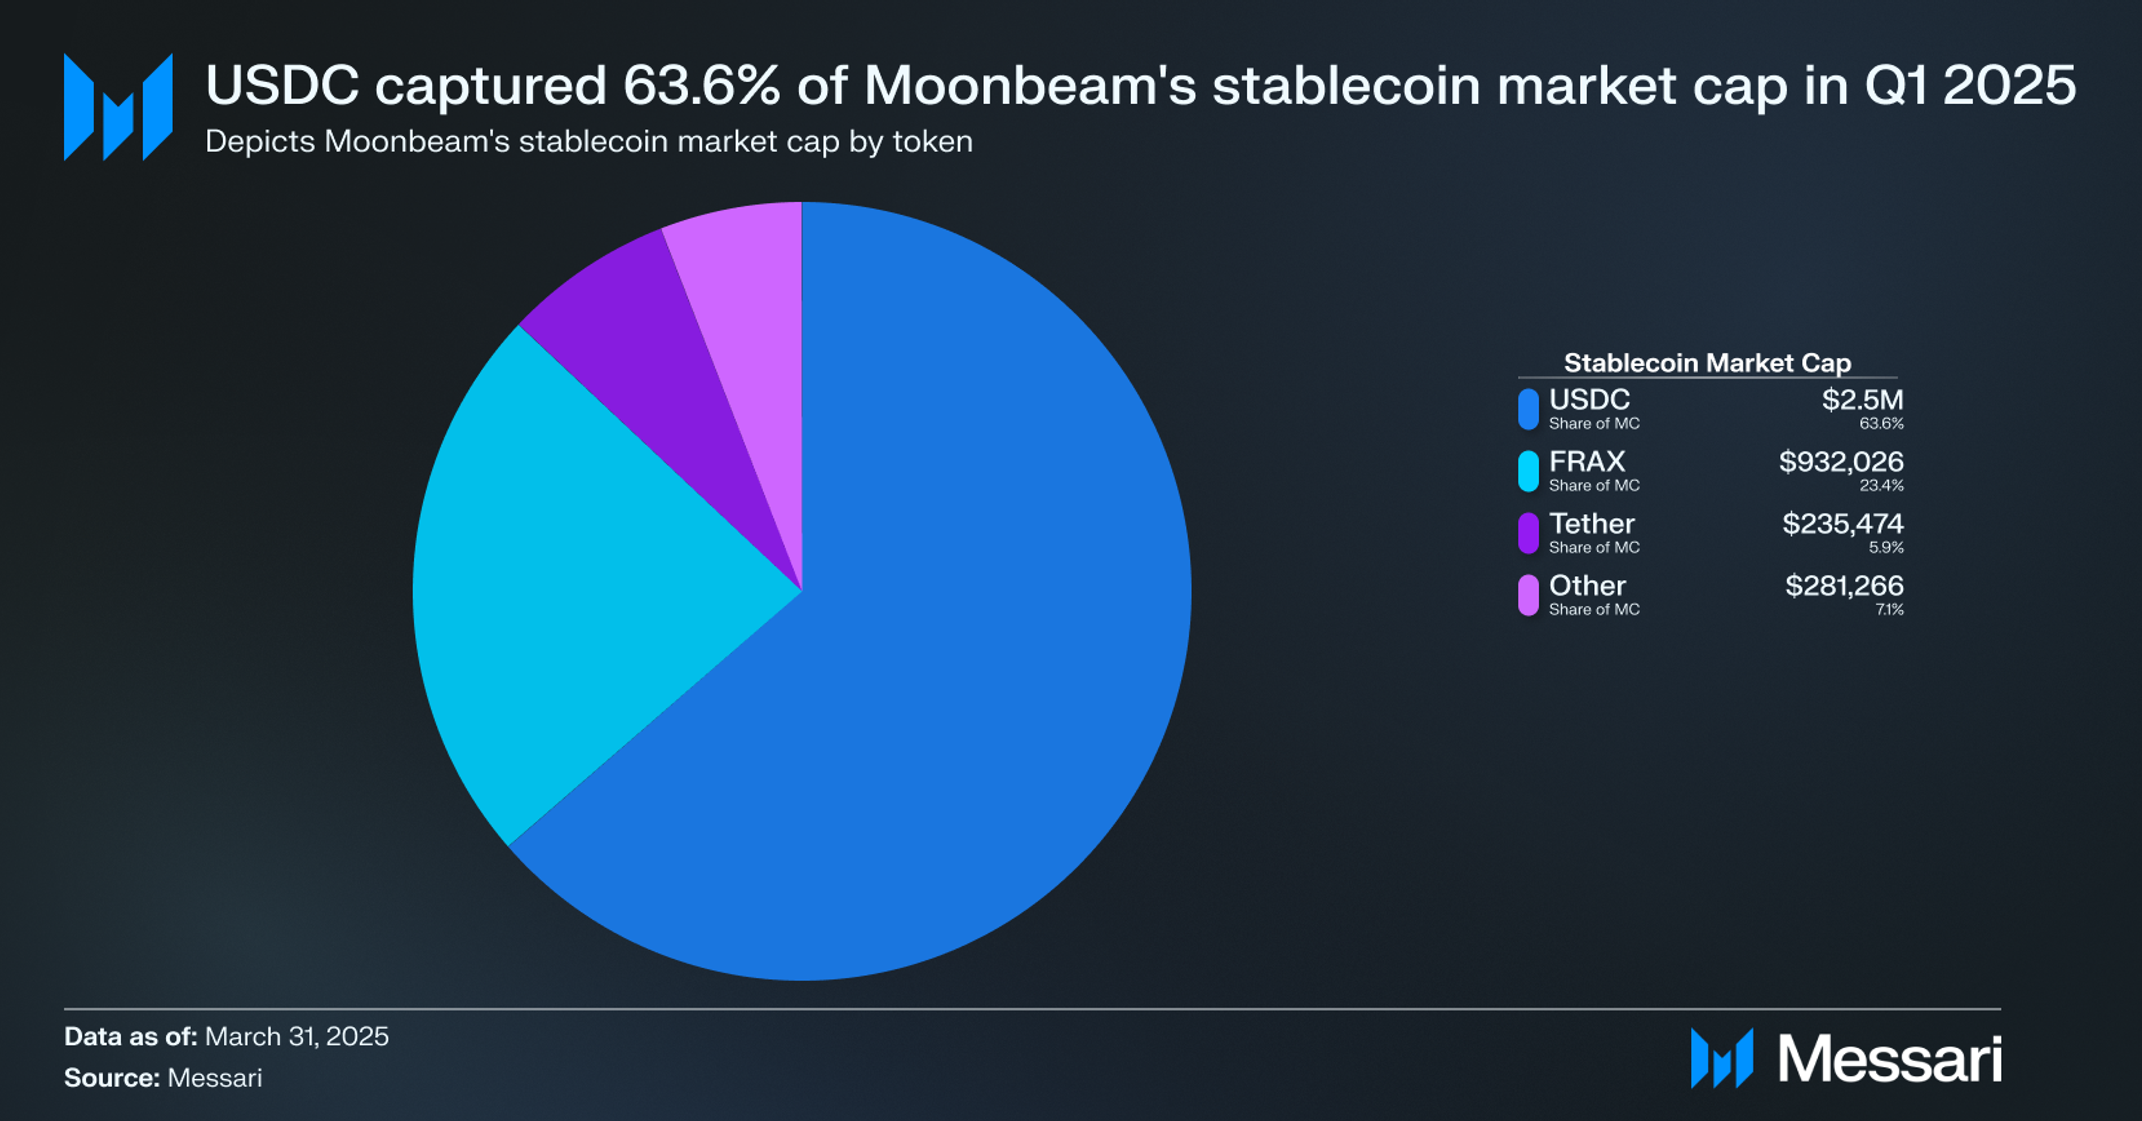Click the Other $281,266 value
Screen dimensions: 2142x1121
click(1844, 586)
